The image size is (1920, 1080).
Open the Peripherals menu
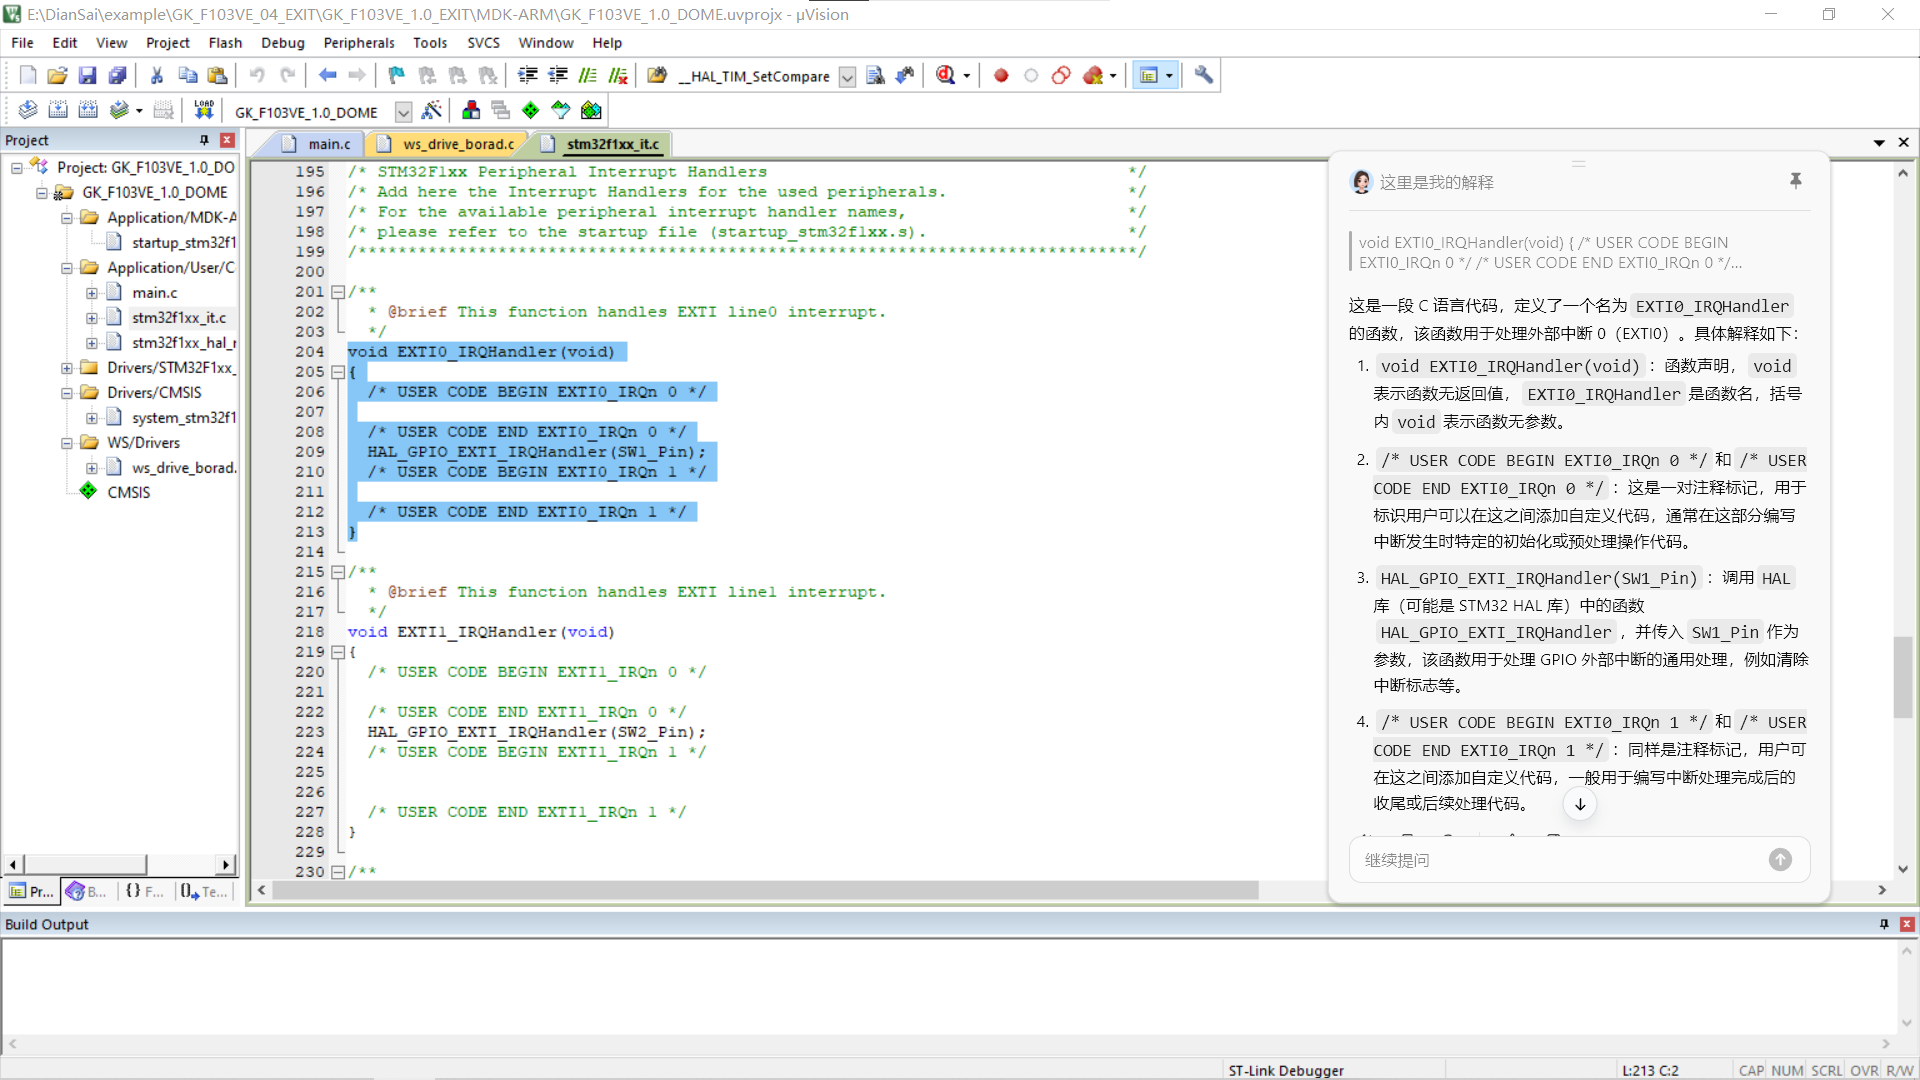(x=358, y=43)
